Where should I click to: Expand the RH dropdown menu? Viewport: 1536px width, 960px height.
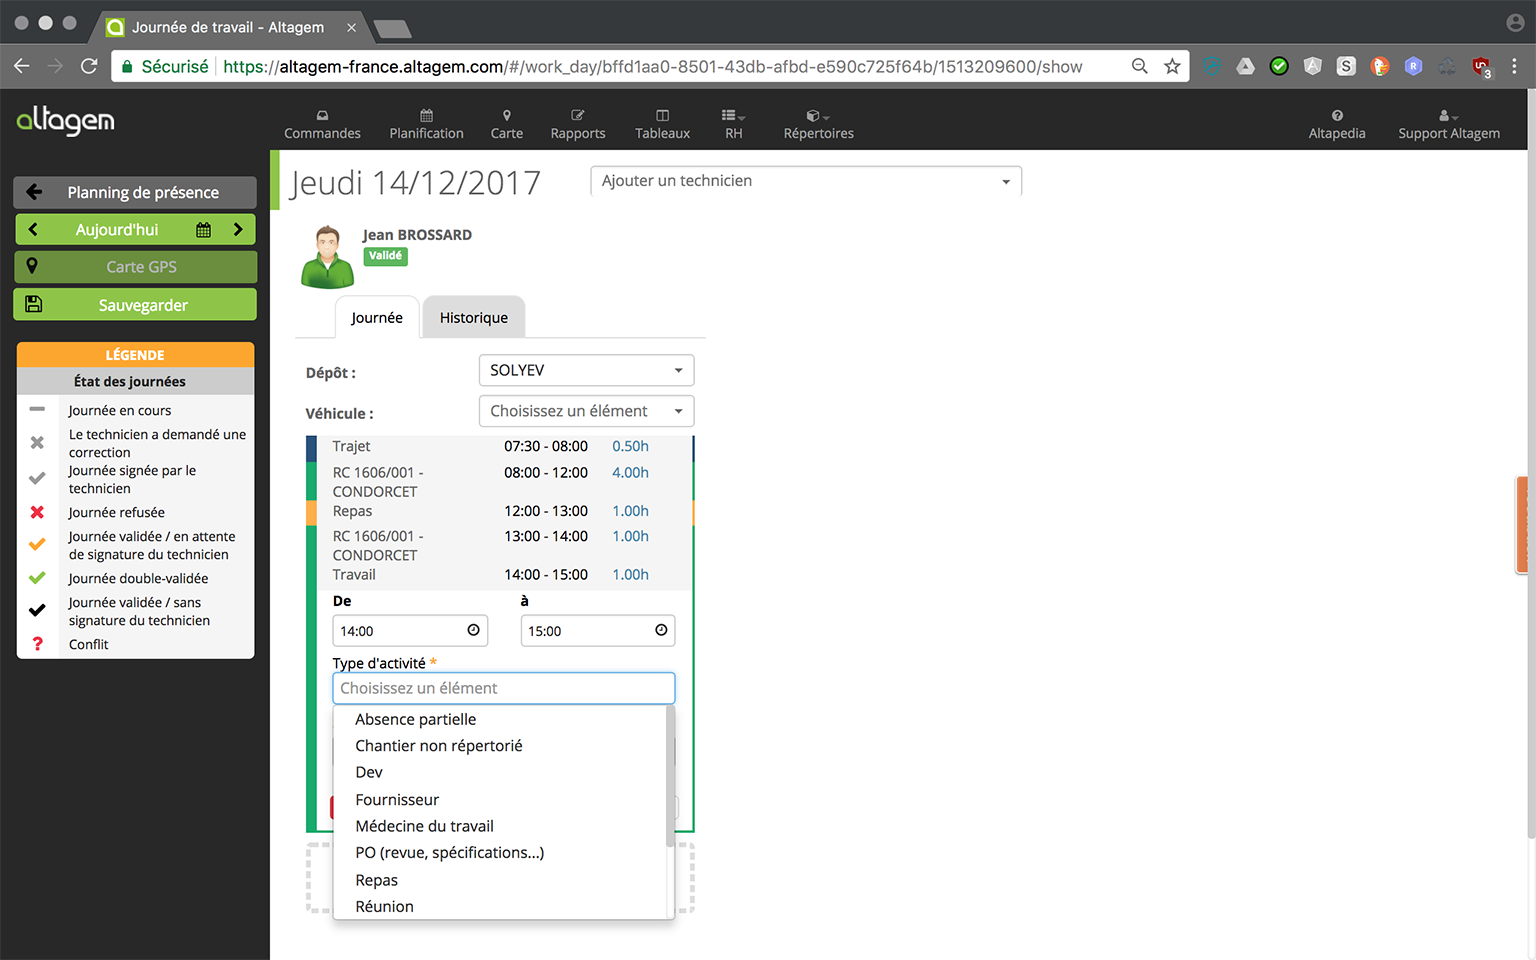point(734,124)
